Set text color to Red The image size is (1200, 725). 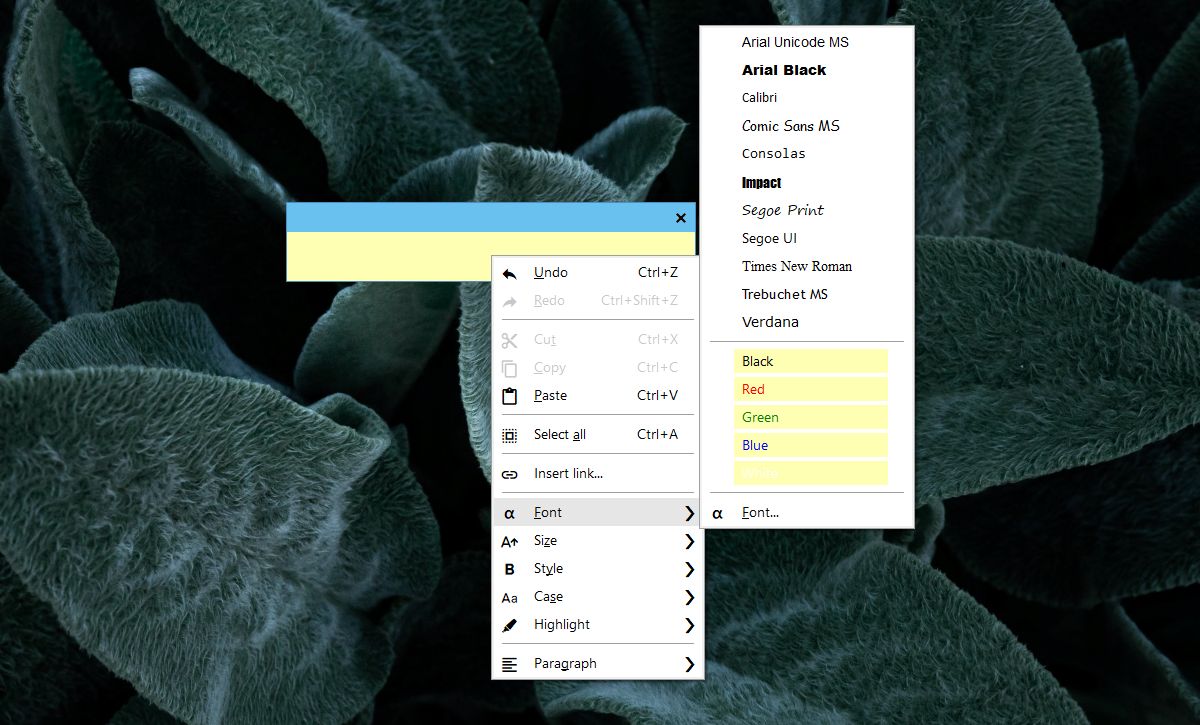click(811, 389)
